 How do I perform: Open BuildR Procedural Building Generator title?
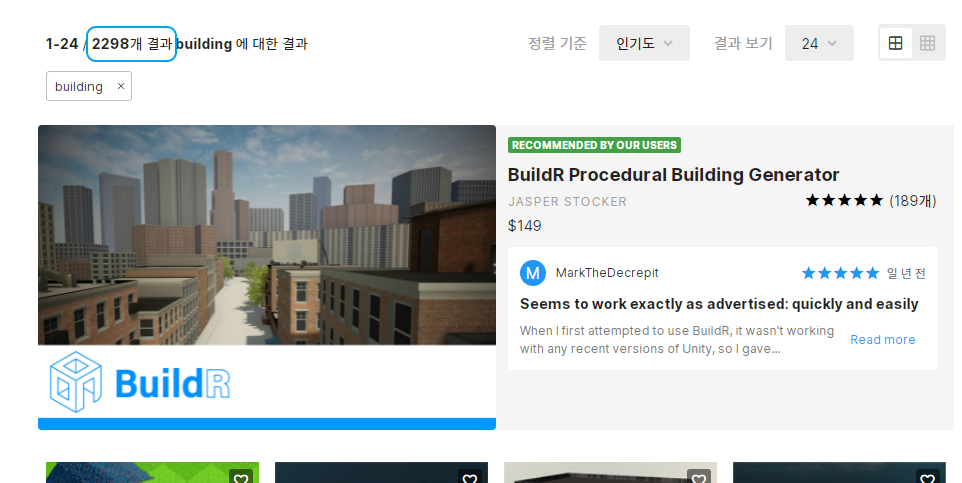[x=673, y=175]
